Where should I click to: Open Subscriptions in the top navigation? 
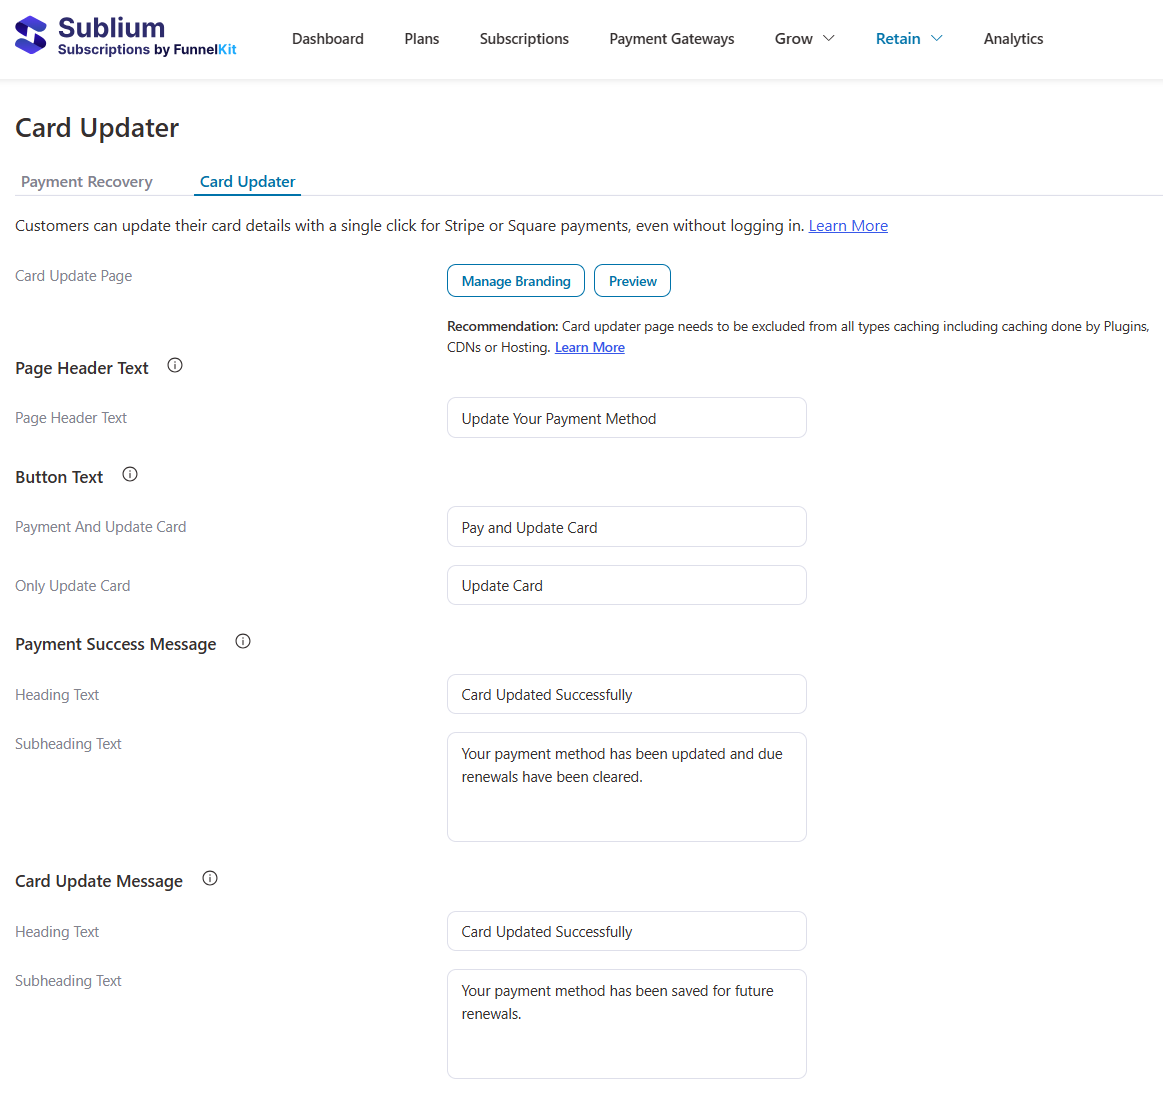click(524, 39)
